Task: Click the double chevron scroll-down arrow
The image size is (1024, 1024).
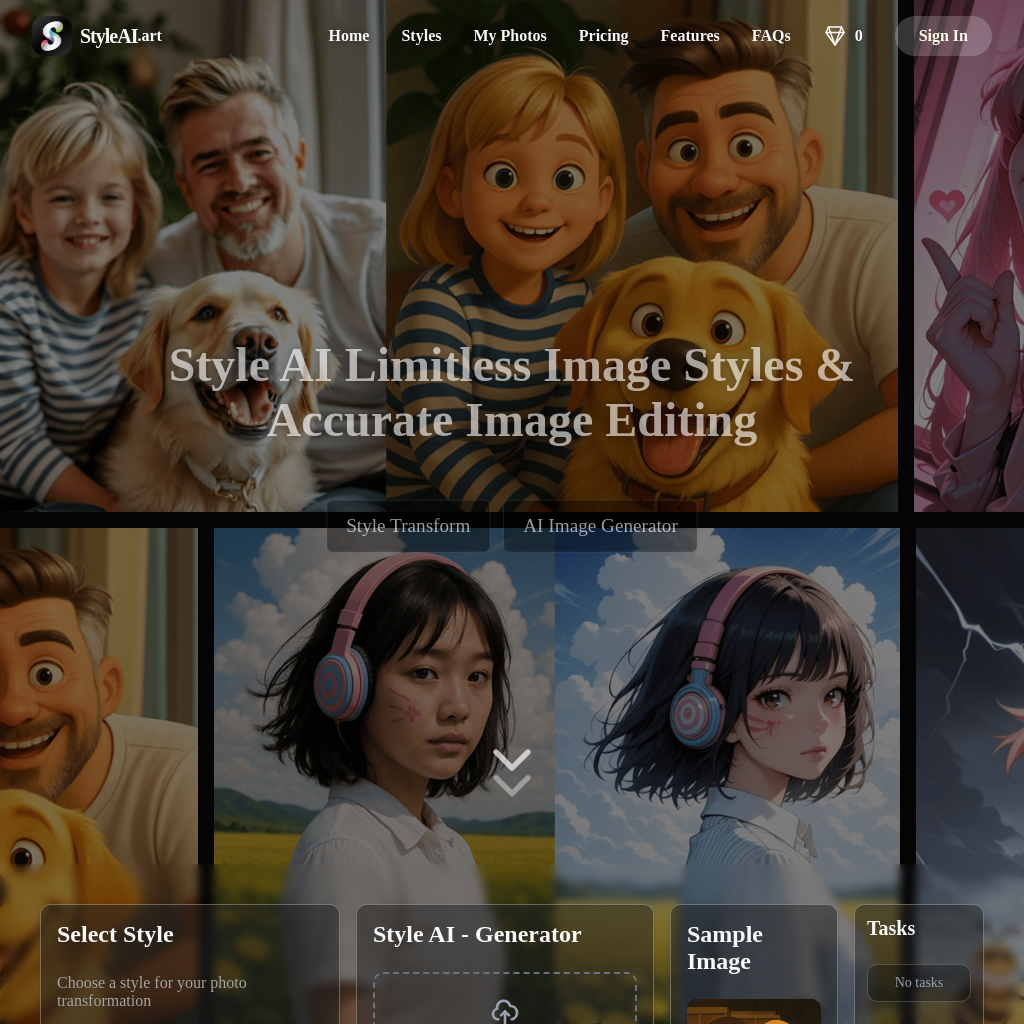Action: (x=512, y=772)
